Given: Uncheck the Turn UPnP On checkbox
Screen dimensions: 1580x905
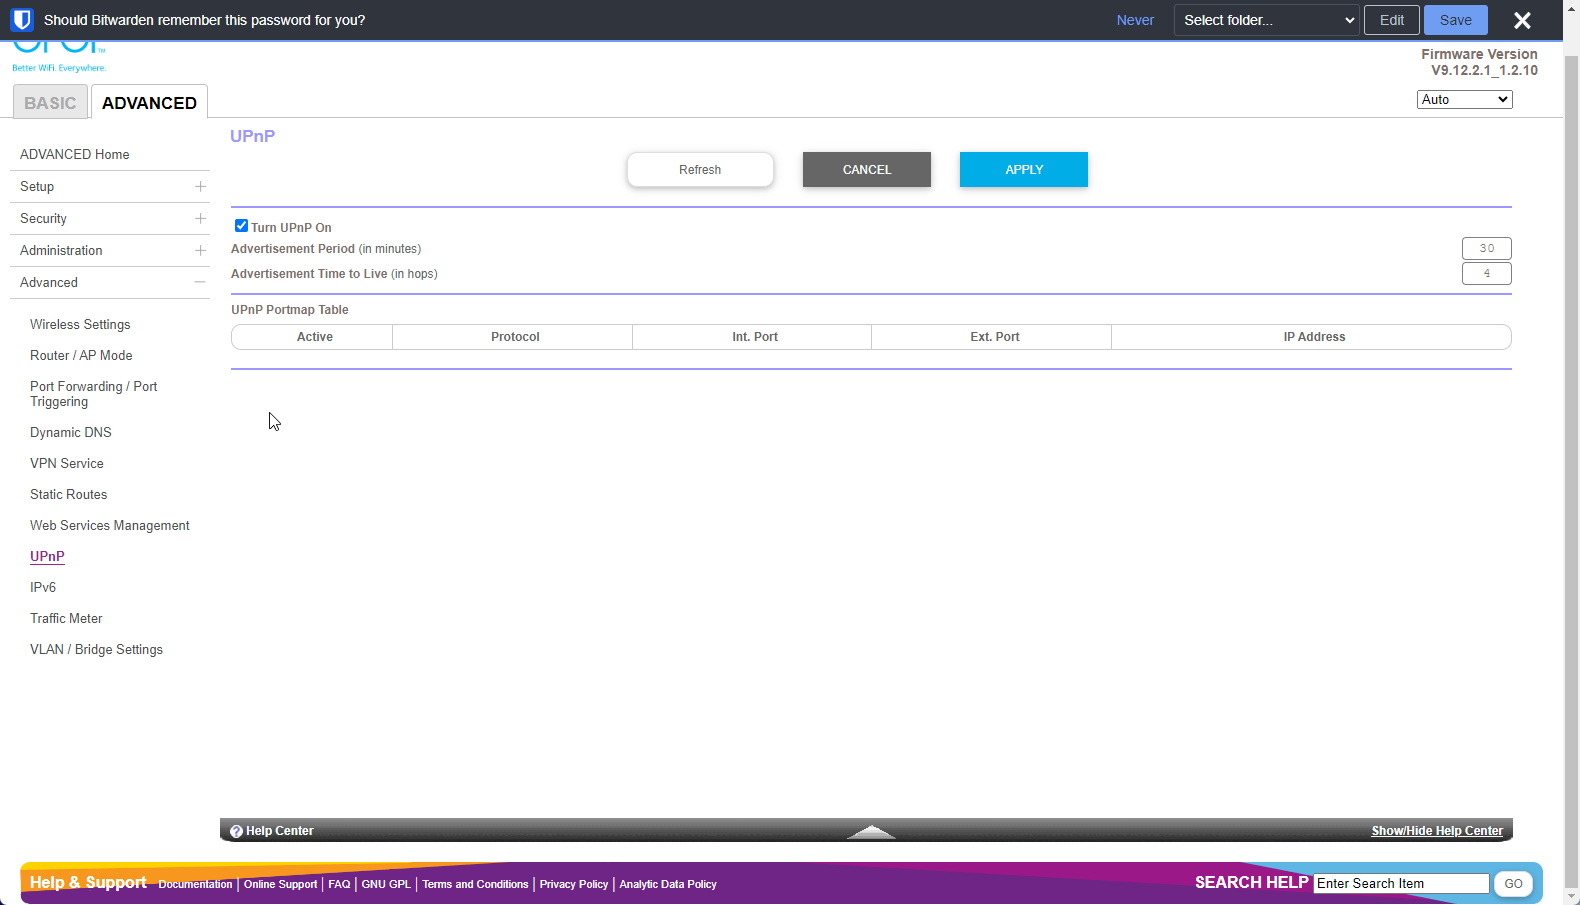Looking at the screenshot, I should (x=241, y=226).
